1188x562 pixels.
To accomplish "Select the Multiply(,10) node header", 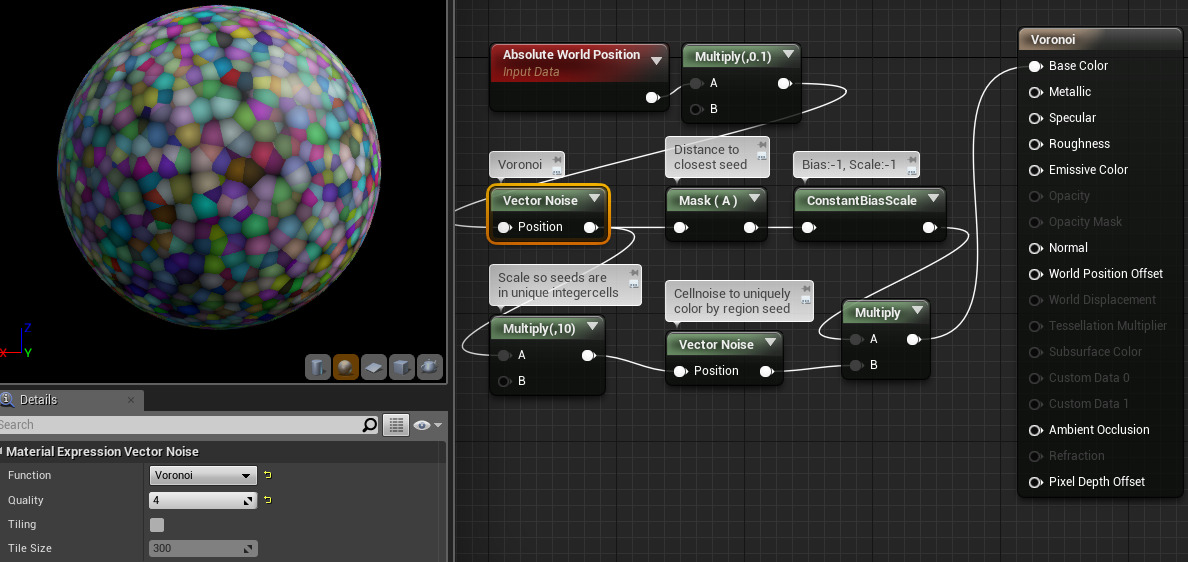I will click(538, 328).
